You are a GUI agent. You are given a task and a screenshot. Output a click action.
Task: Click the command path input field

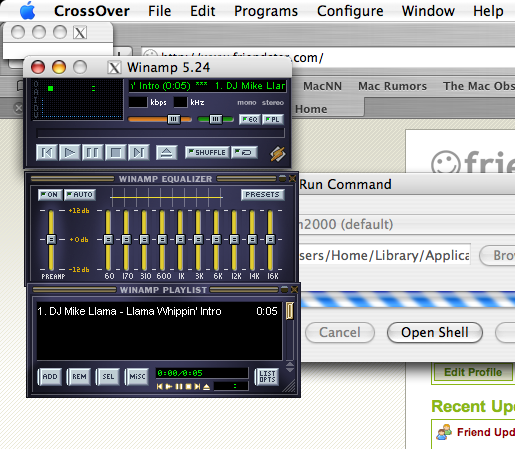pos(385,255)
